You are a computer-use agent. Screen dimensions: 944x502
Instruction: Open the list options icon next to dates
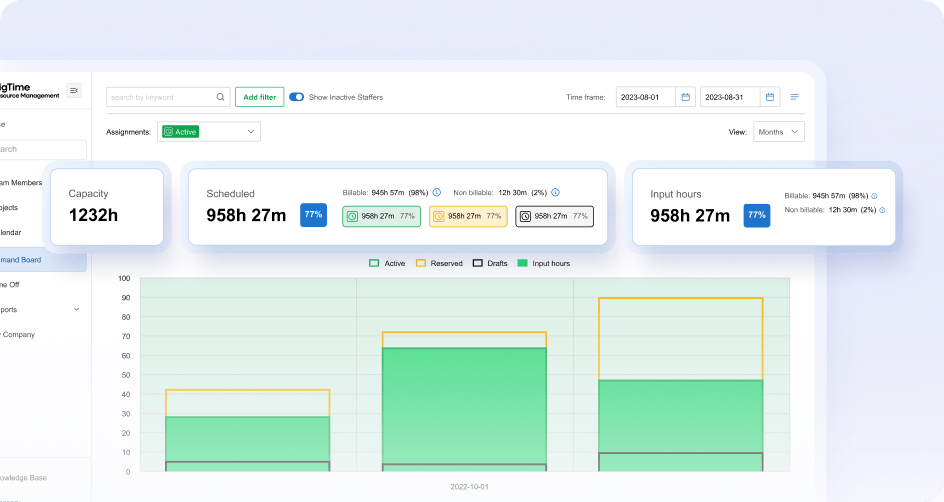795,97
